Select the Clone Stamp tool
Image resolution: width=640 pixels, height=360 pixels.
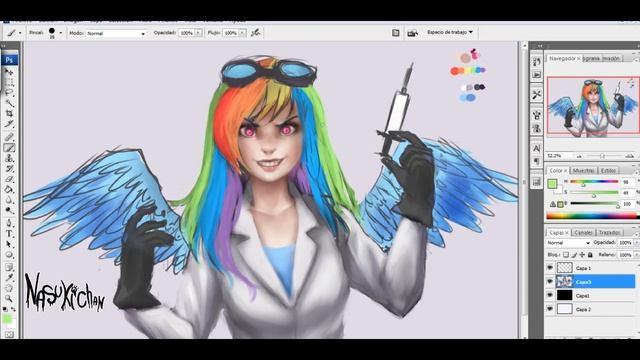point(9,158)
